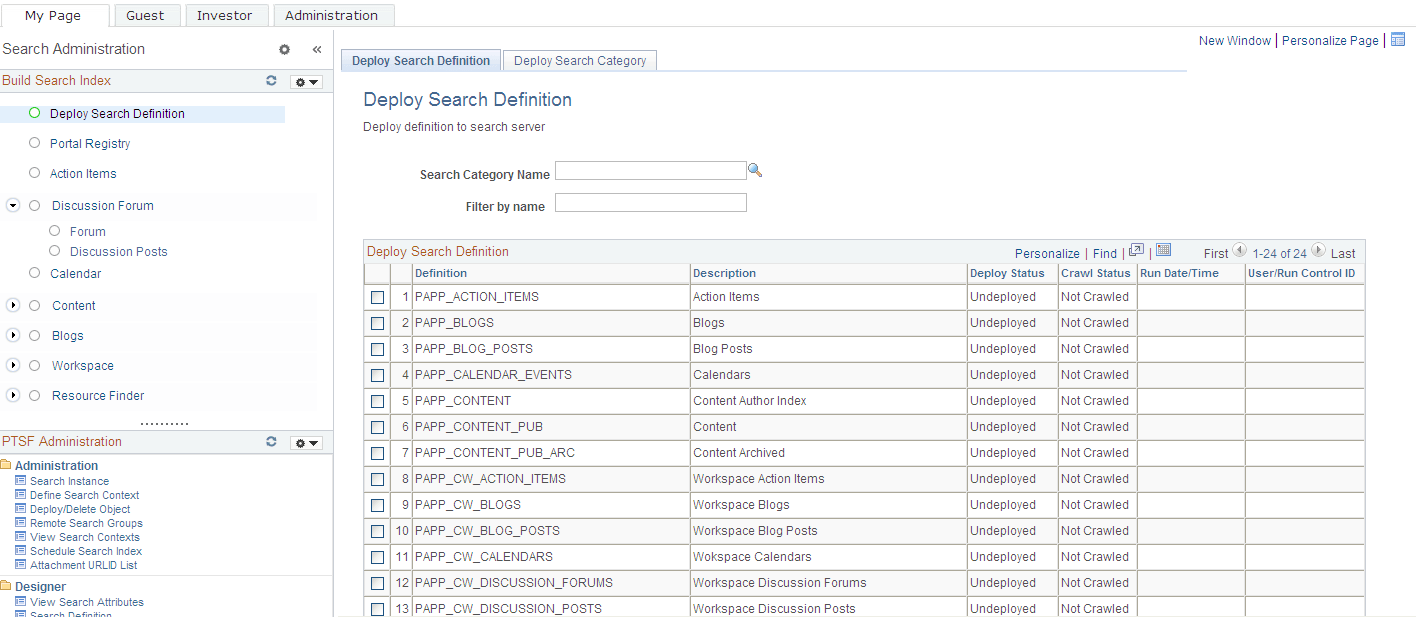Screen dimensions: 1416x617
Task: Click the Search Instance page icon
Action: coord(21,481)
